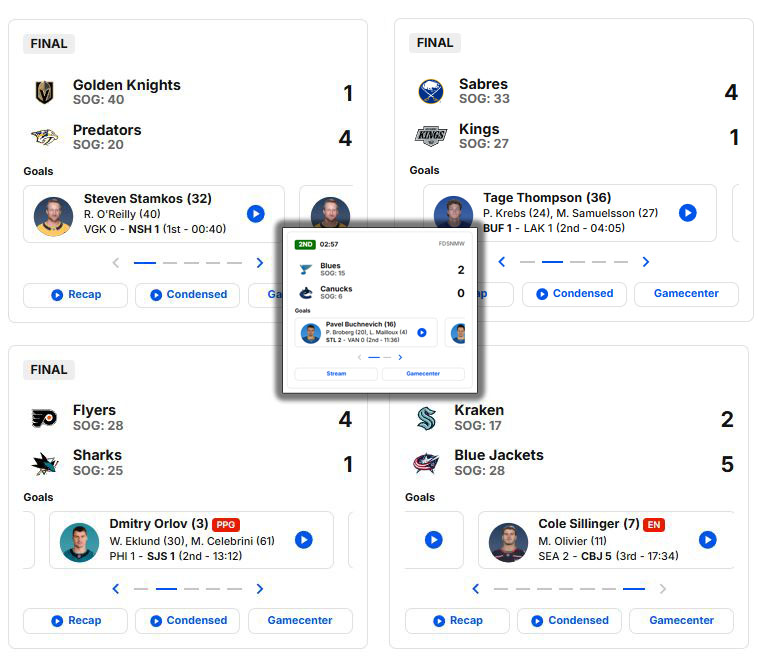Image resolution: width=758 pixels, height=663 pixels.
Task: Open Dmitry Orlov player headshot
Action: (x=79, y=542)
